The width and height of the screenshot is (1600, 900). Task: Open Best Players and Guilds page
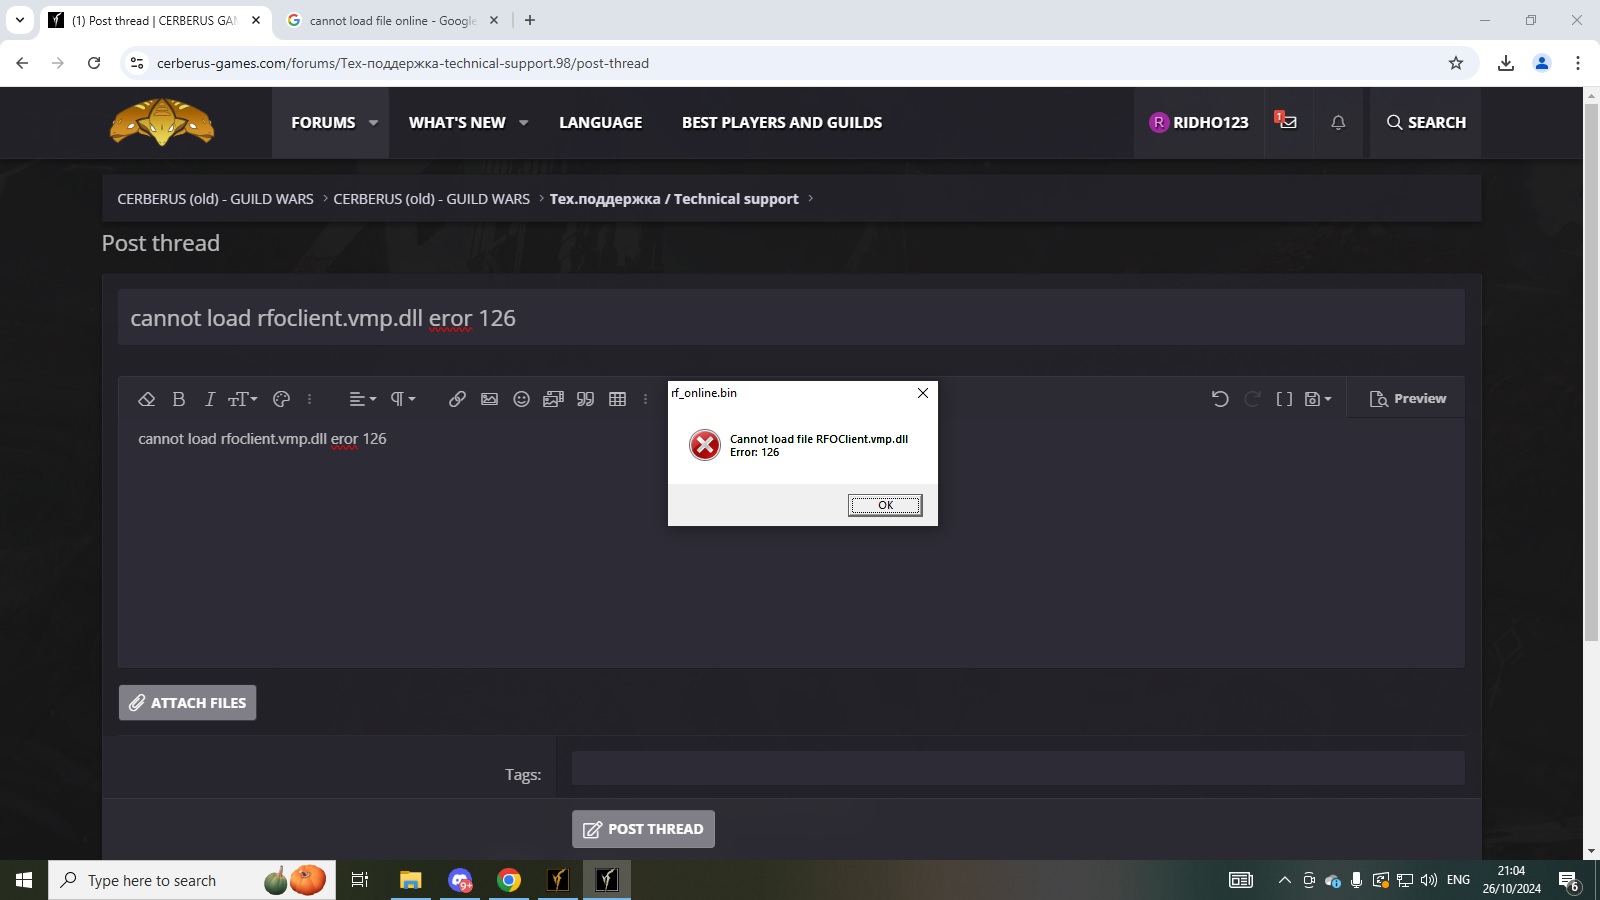pyautogui.click(x=782, y=122)
